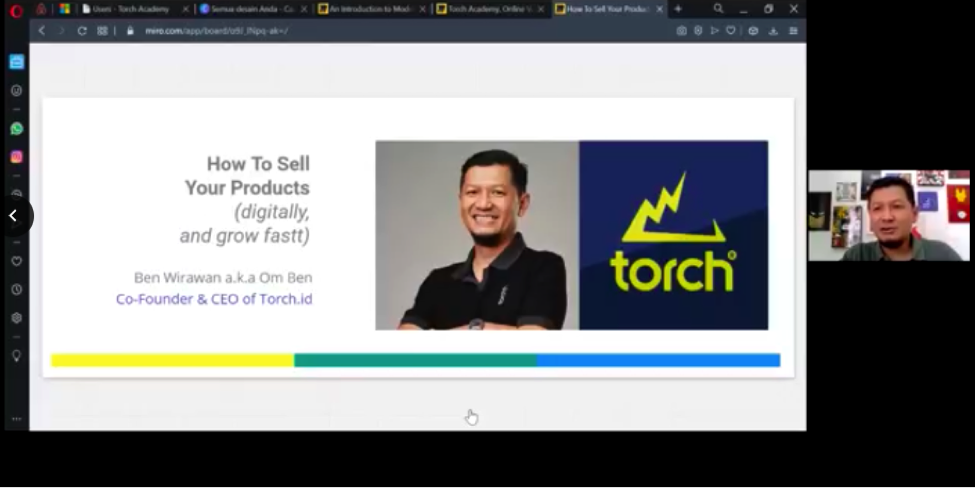Open bookmarks heart in the sidebar
The height and width of the screenshot is (488, 975).
tap(17, 261)
